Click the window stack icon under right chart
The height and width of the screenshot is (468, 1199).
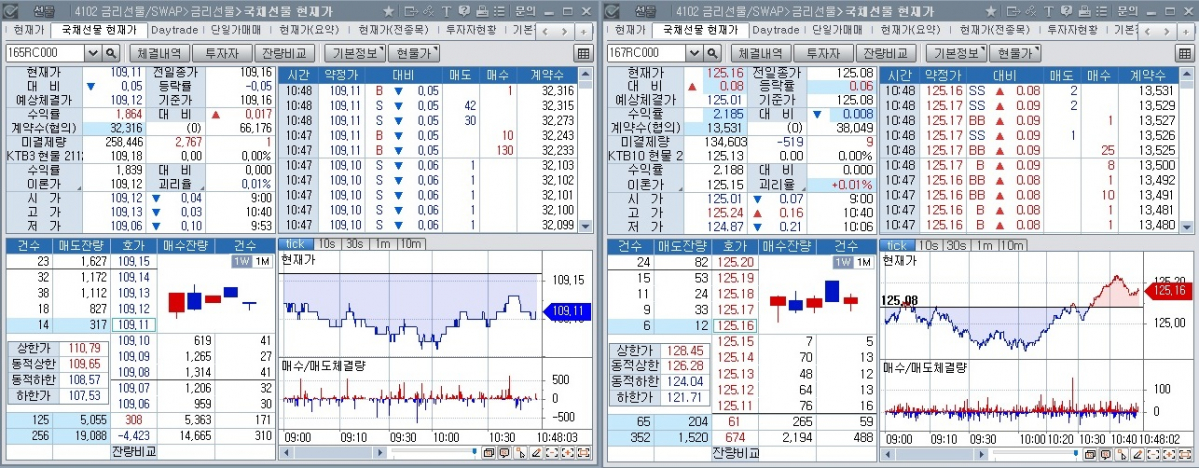click(1089, 453)
